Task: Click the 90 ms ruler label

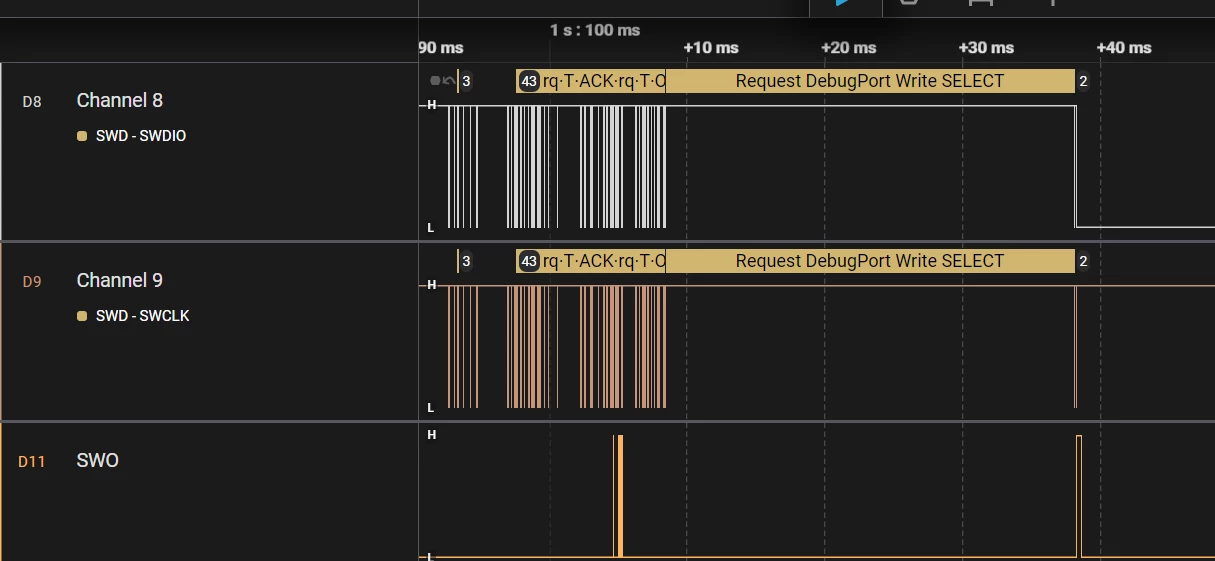Action: (441, 47)
